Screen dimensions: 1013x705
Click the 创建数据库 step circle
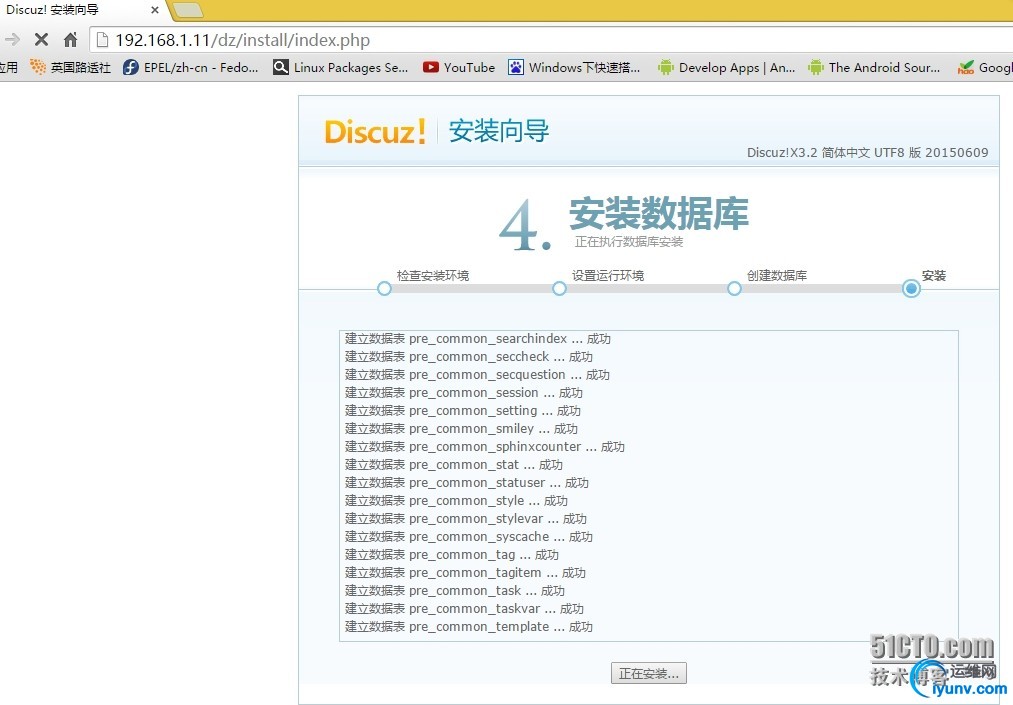[735, 288]
